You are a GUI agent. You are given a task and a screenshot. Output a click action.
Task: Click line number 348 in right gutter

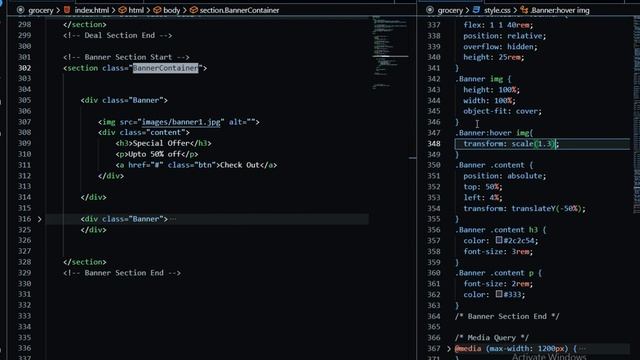click(x=434, y=144)
